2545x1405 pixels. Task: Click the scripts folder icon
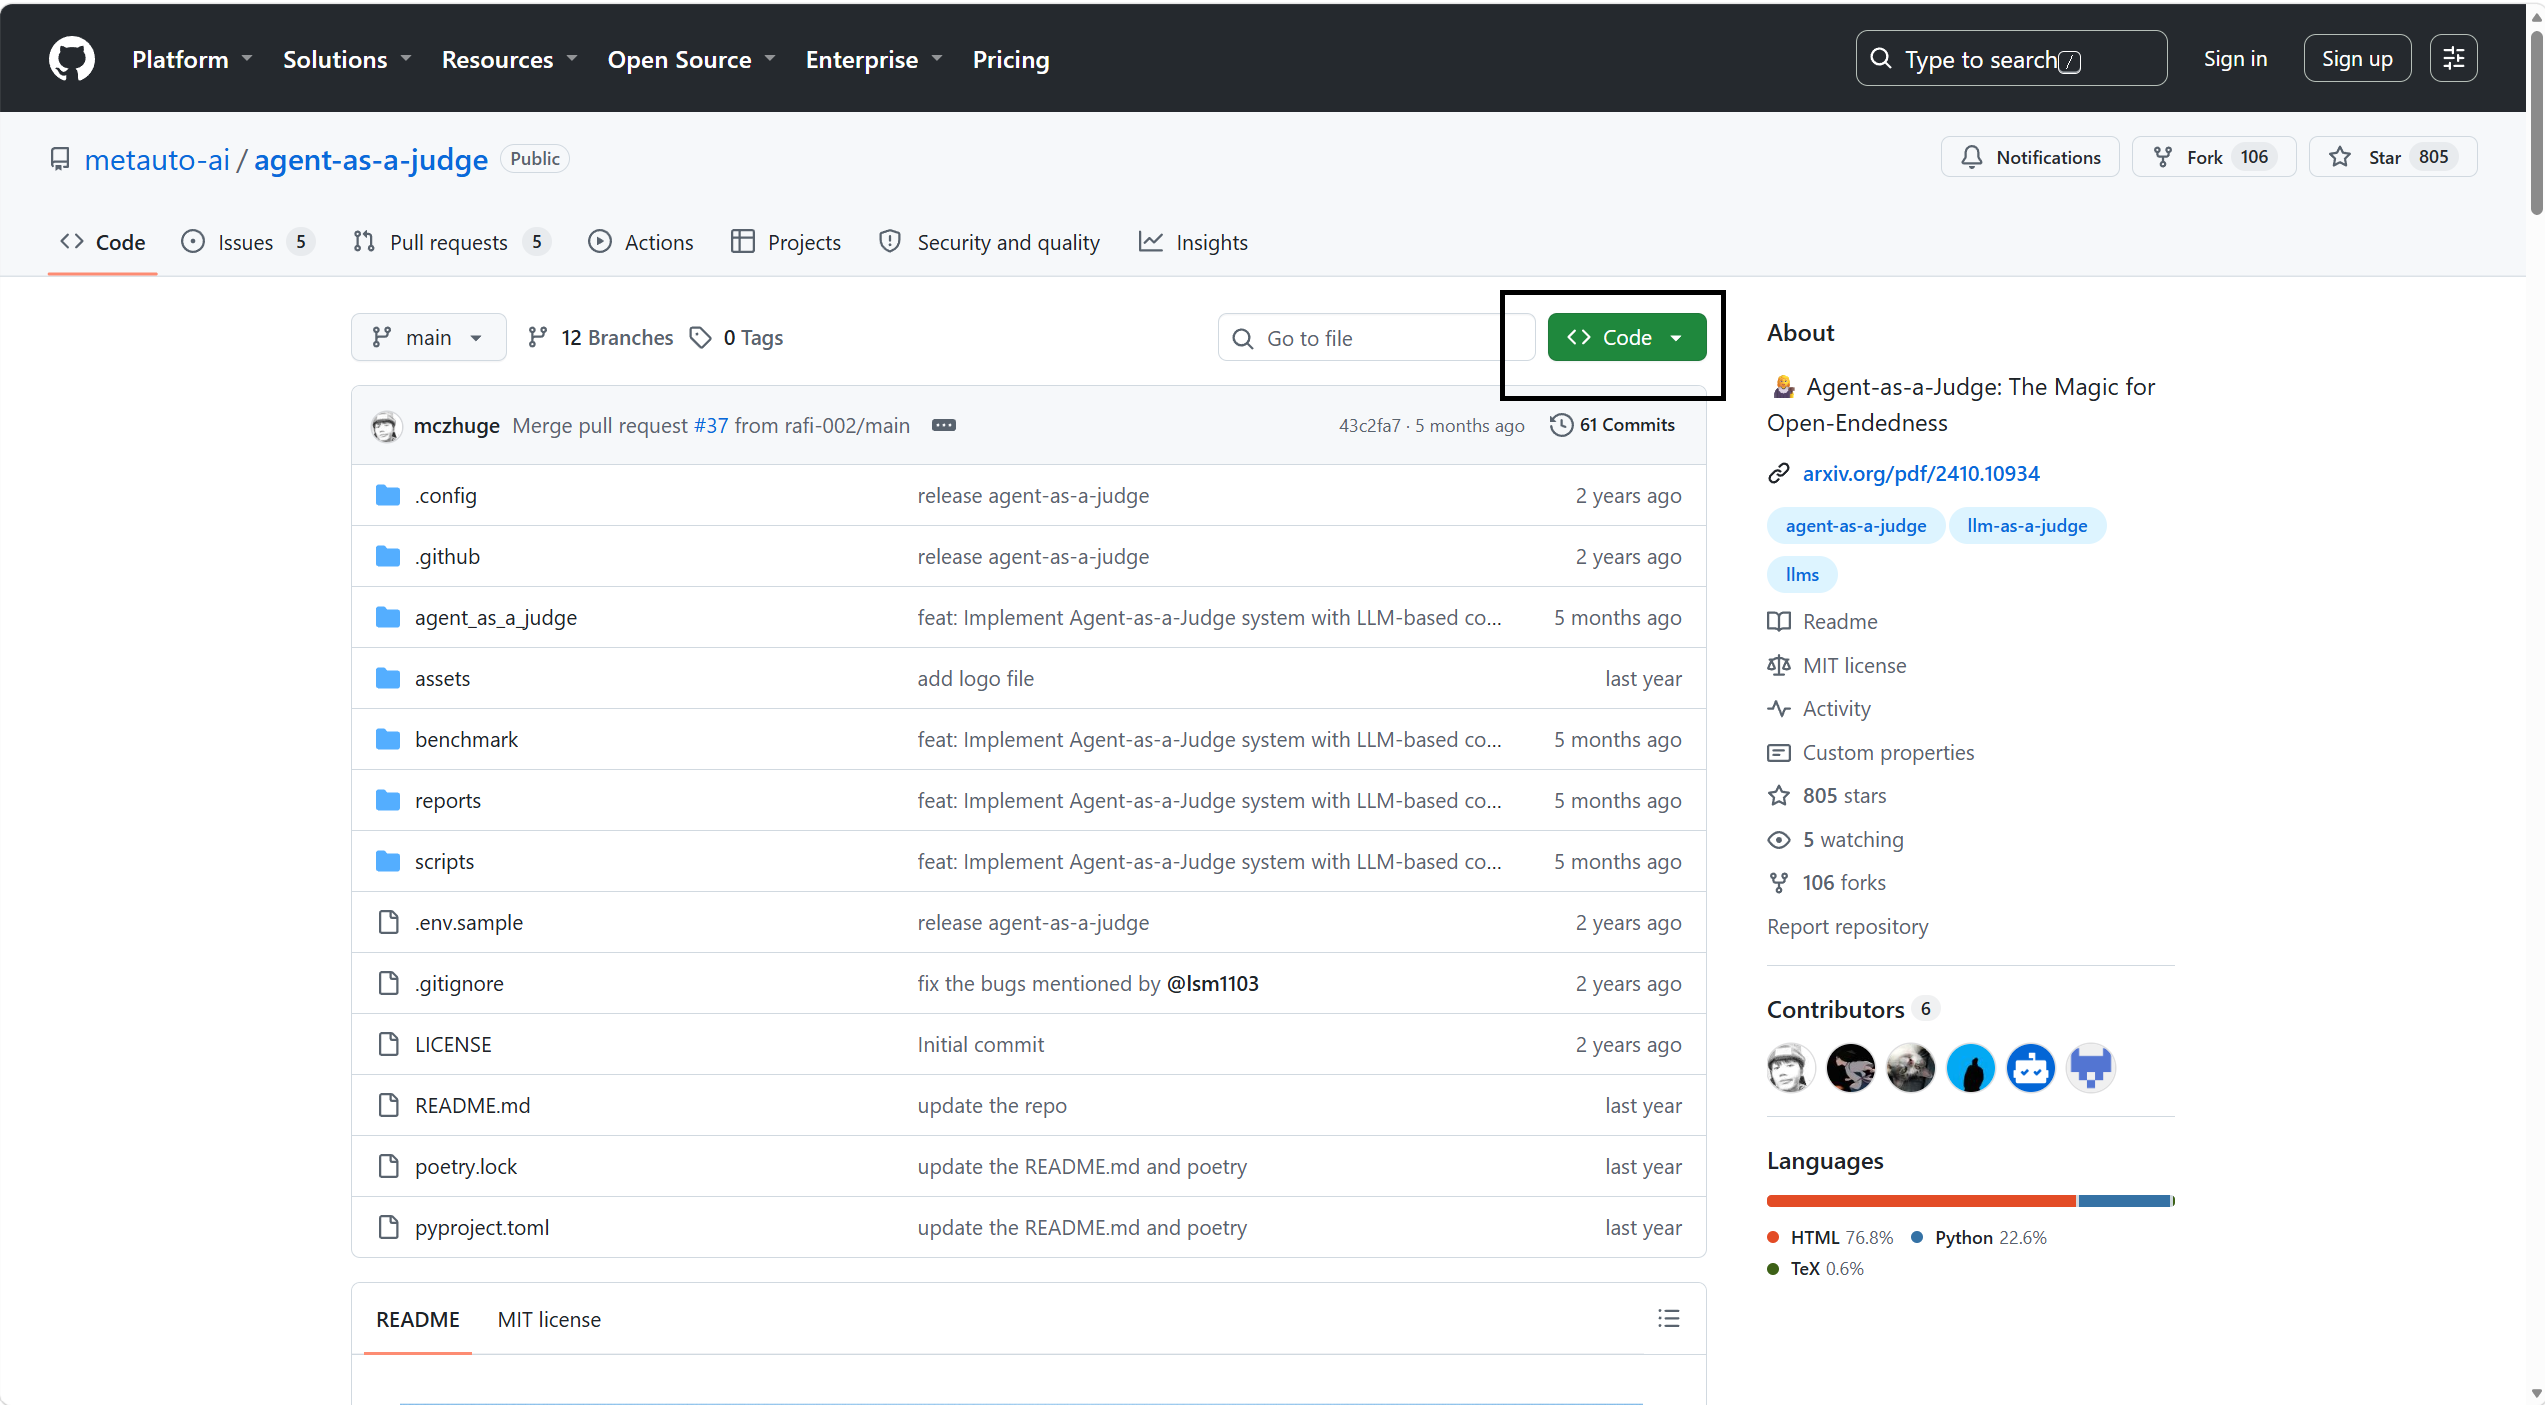click(388, 862)
